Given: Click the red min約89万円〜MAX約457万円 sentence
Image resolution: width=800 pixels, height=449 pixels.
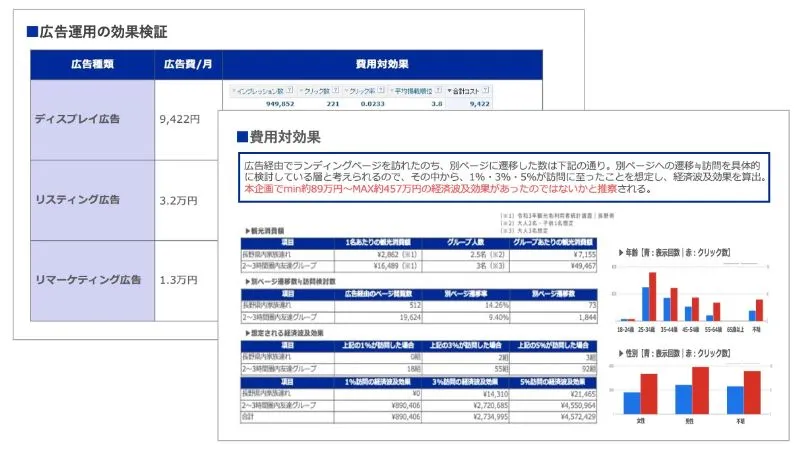Looking at the screenshot, I should pos(431,189).
